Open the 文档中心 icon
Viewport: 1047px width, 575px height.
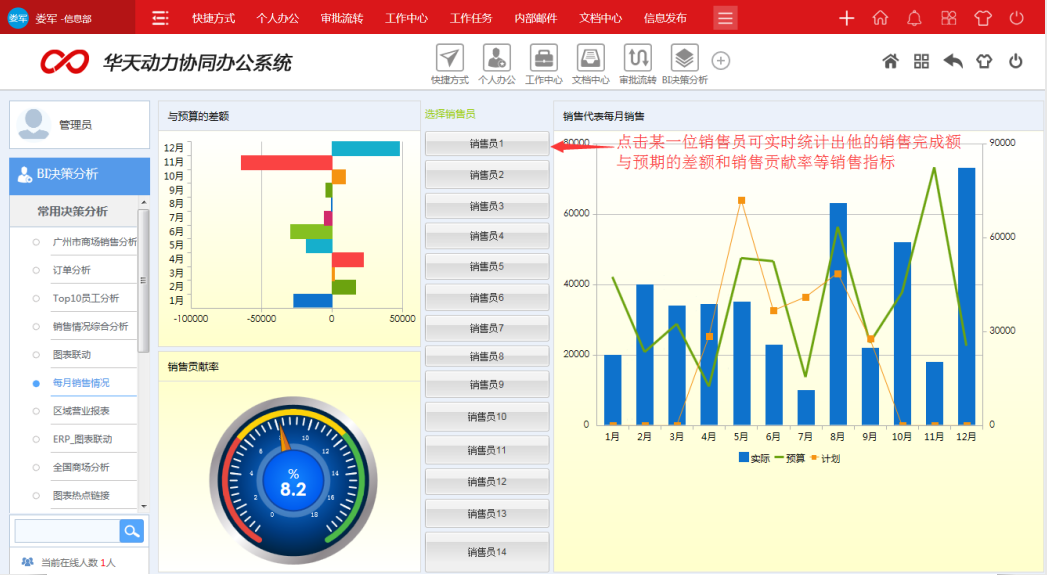(x=590, y=58)
